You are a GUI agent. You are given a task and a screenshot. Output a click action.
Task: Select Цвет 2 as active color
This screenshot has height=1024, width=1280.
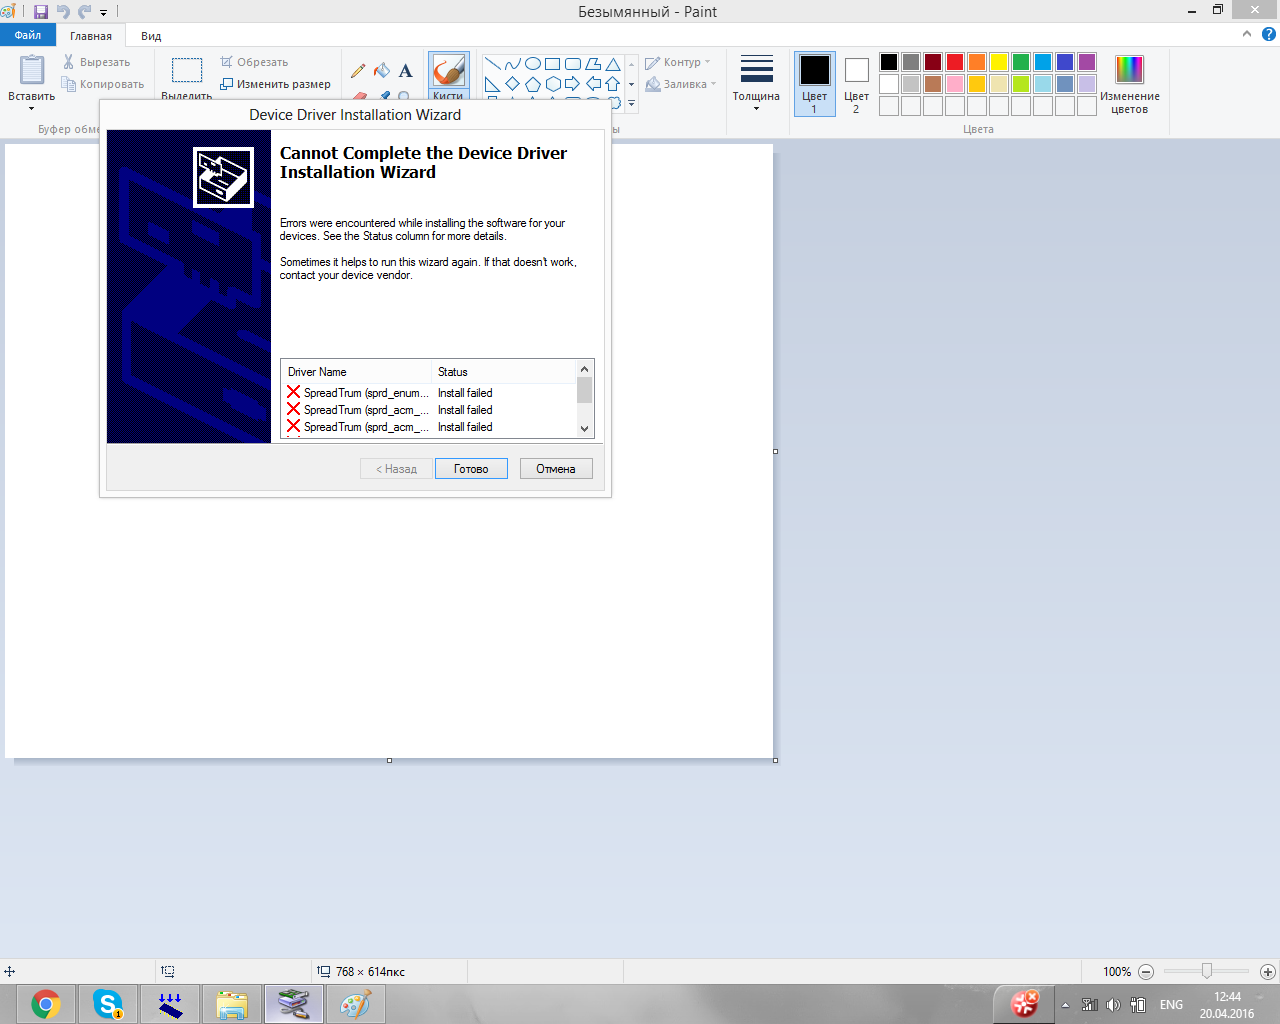[856, 84]
